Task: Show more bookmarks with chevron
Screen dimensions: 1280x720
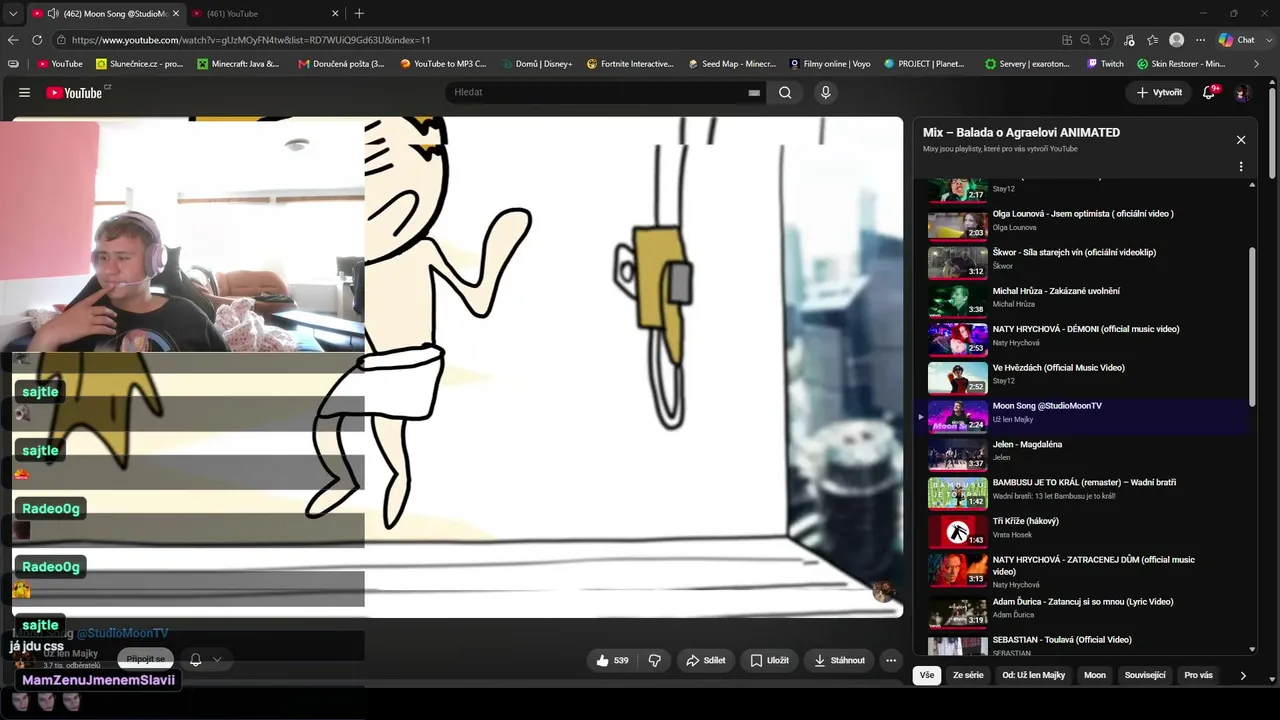Action: click(x=1257, y=64)
